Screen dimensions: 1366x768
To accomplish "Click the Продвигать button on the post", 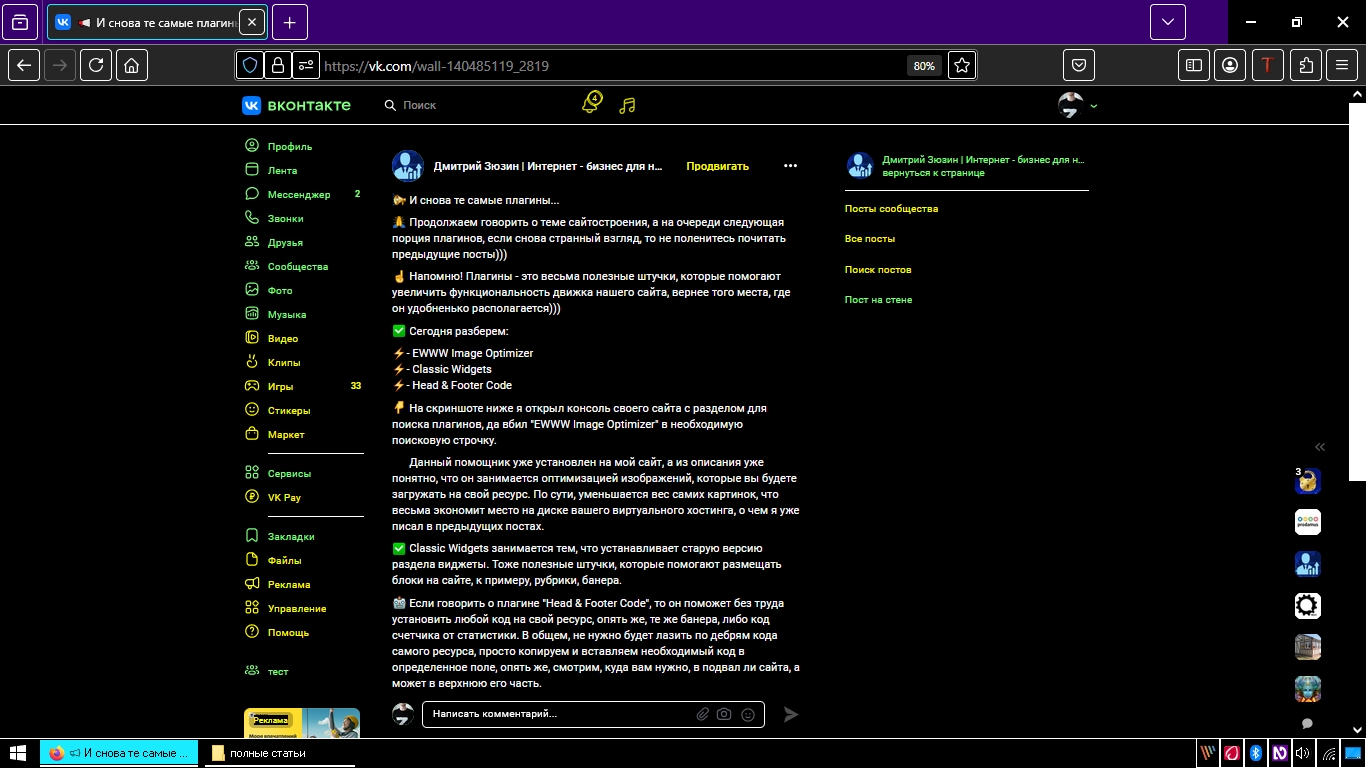I will click(717, 166).
